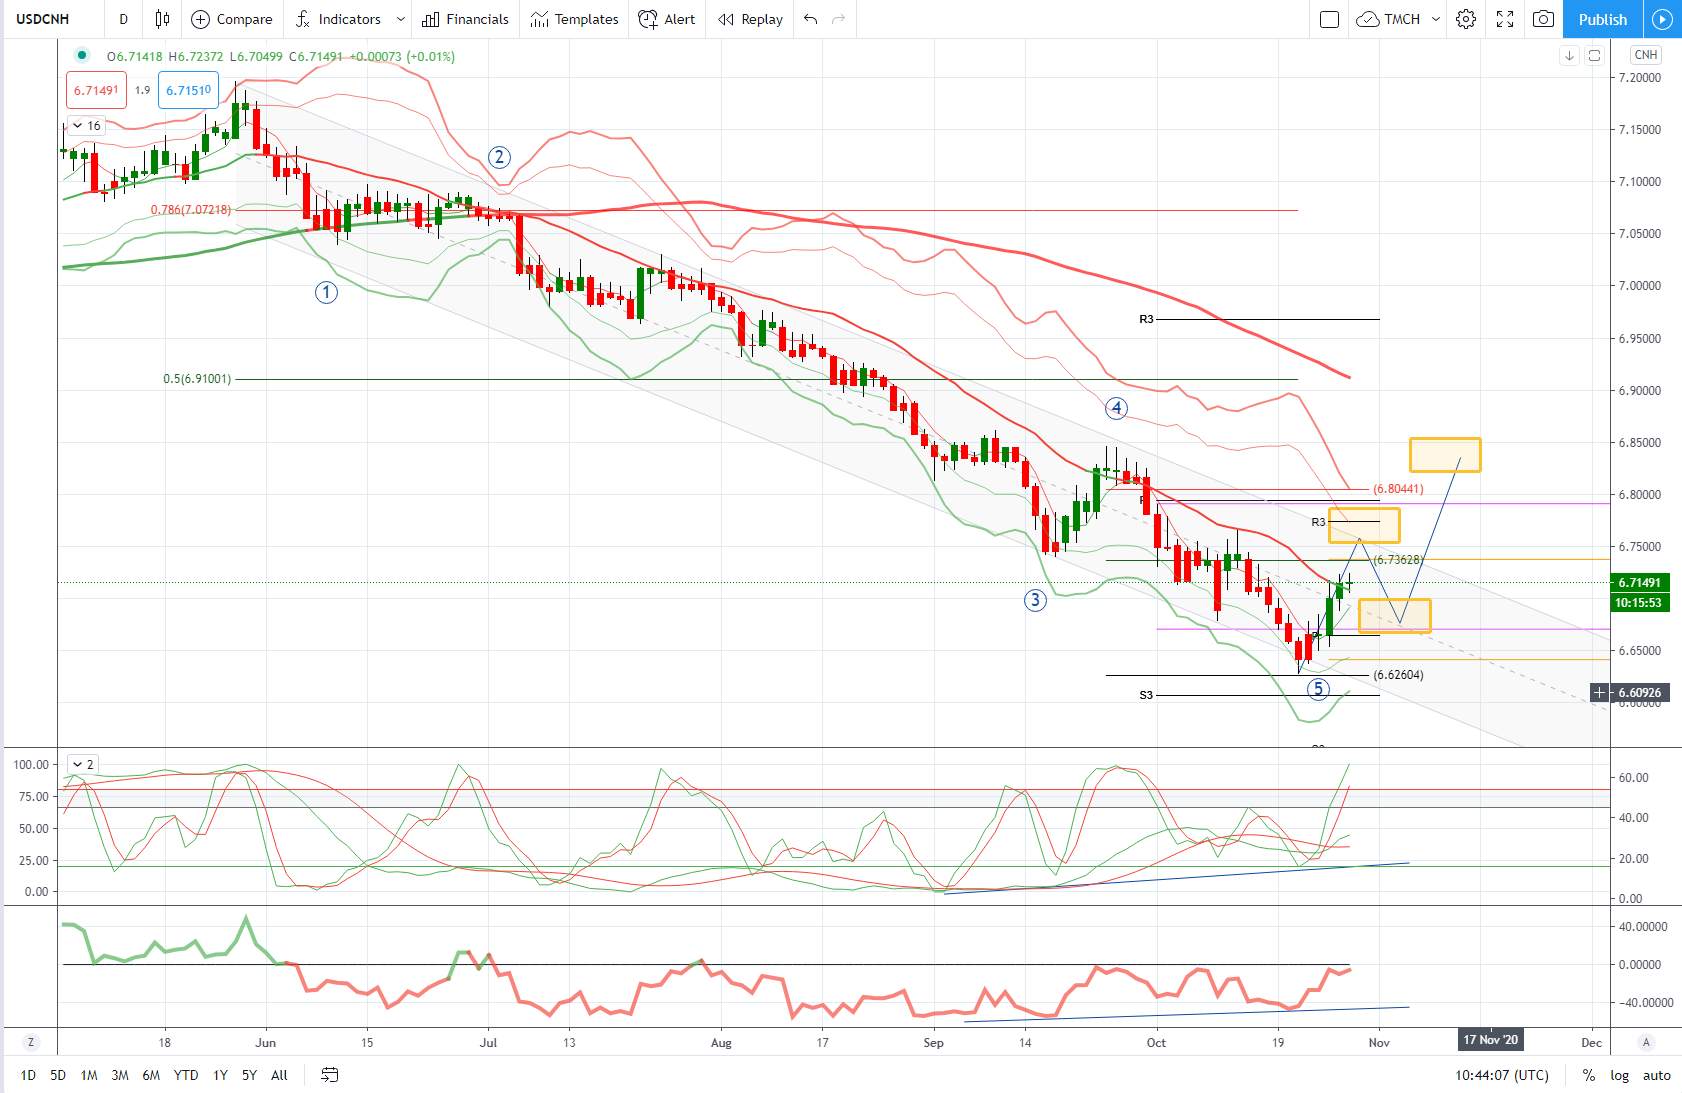Expand the TMCH layout dropdown arrow
The width and height of the screenshot is (1682, 1093).
coord(1436,19)
